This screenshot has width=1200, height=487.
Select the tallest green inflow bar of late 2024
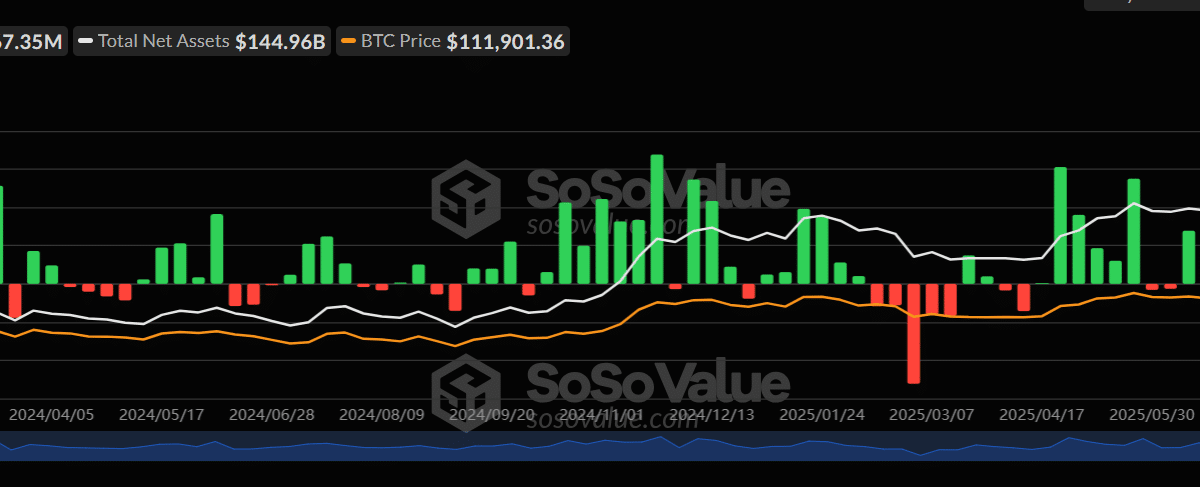[657, 219]
